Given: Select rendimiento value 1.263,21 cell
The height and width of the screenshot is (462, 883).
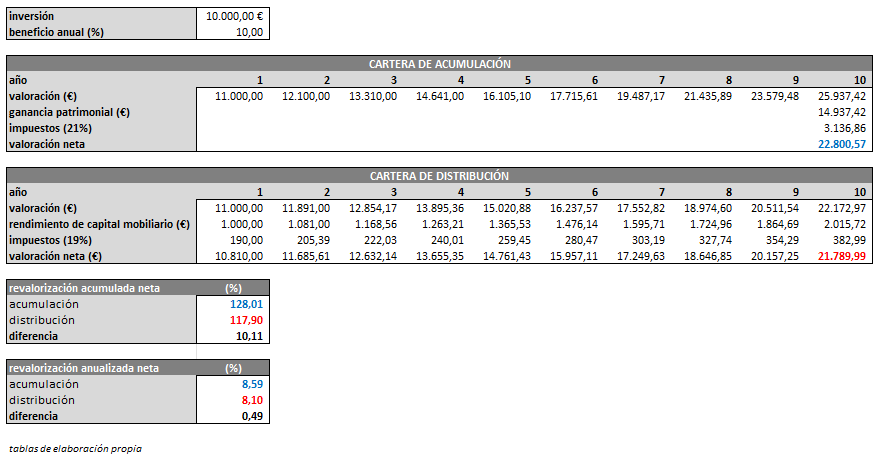Looking at the screenshot, I should [443, 224].
